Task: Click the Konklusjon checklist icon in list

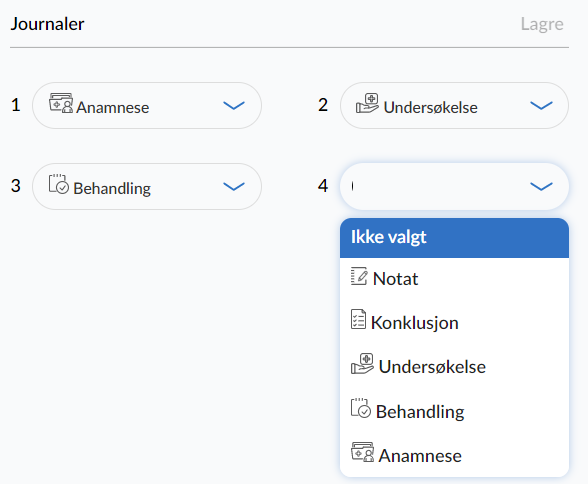Action: coord(358,319)
